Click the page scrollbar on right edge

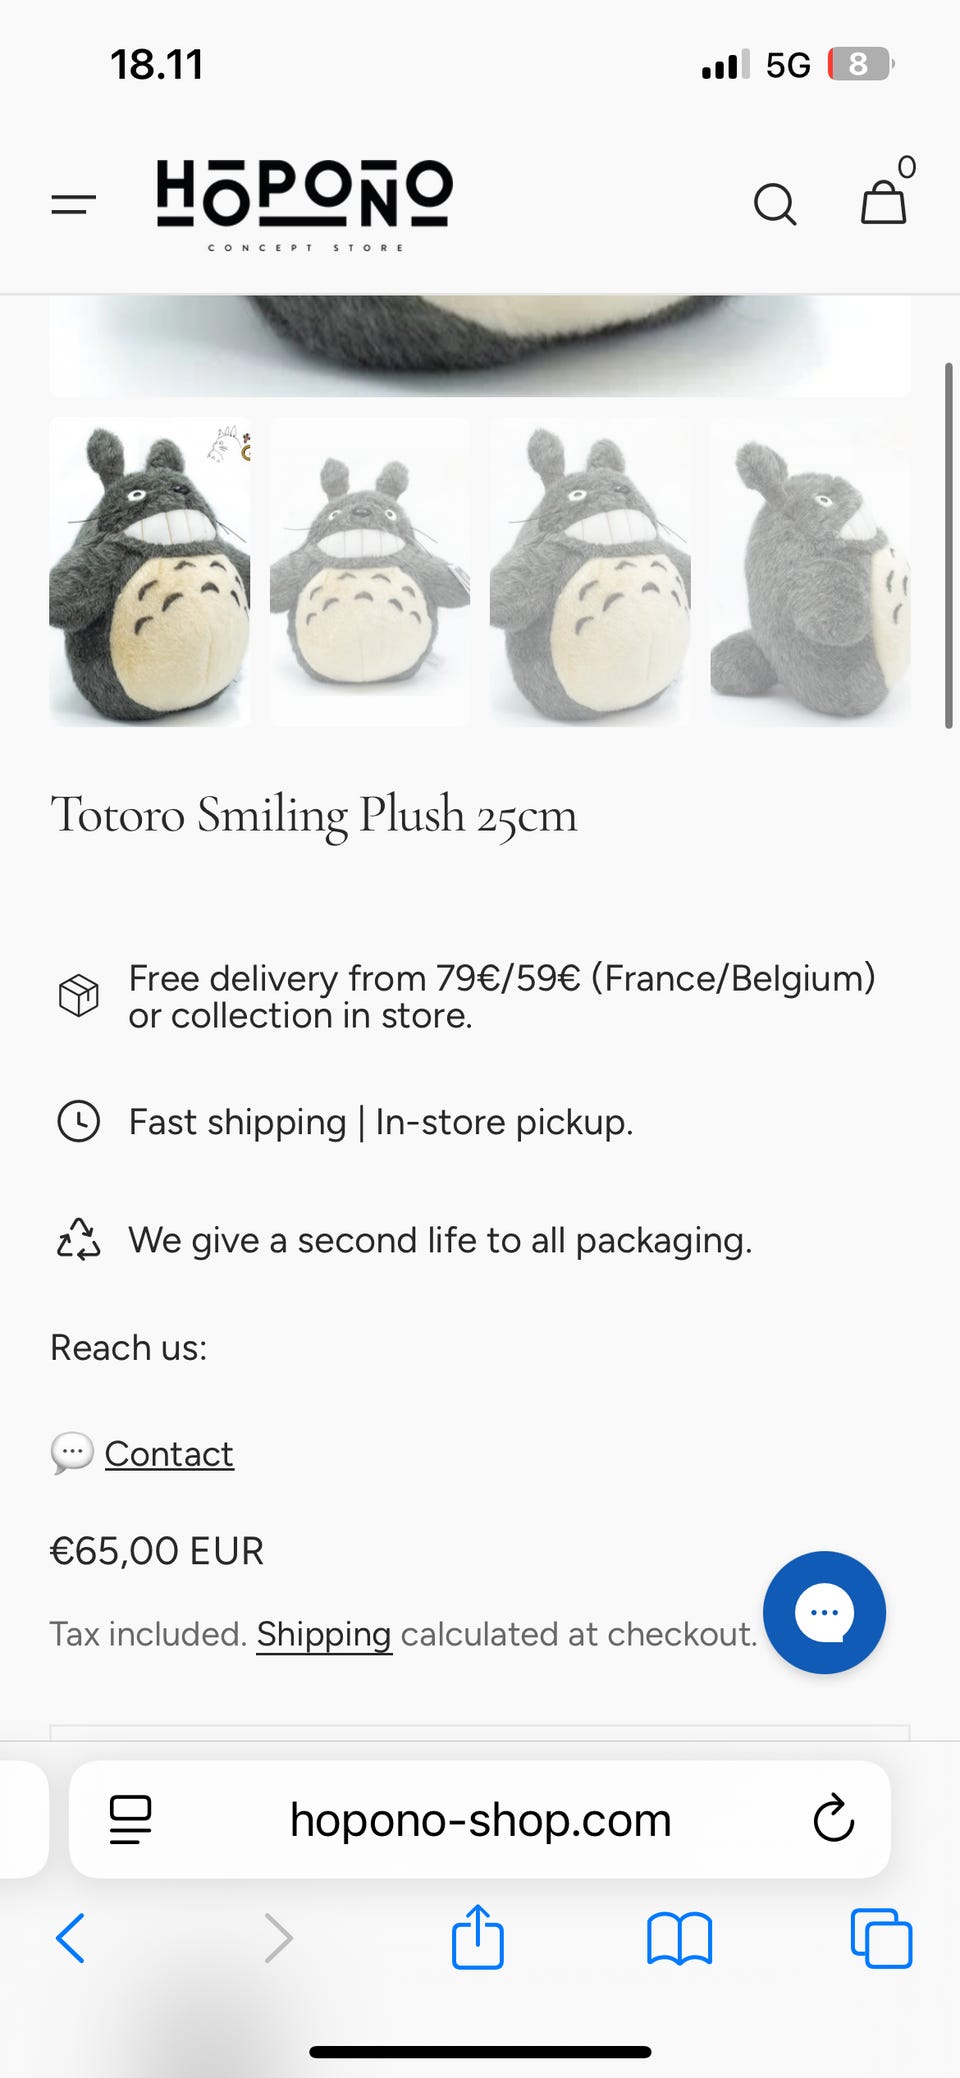pyautogui.click(x=948, y=546)
